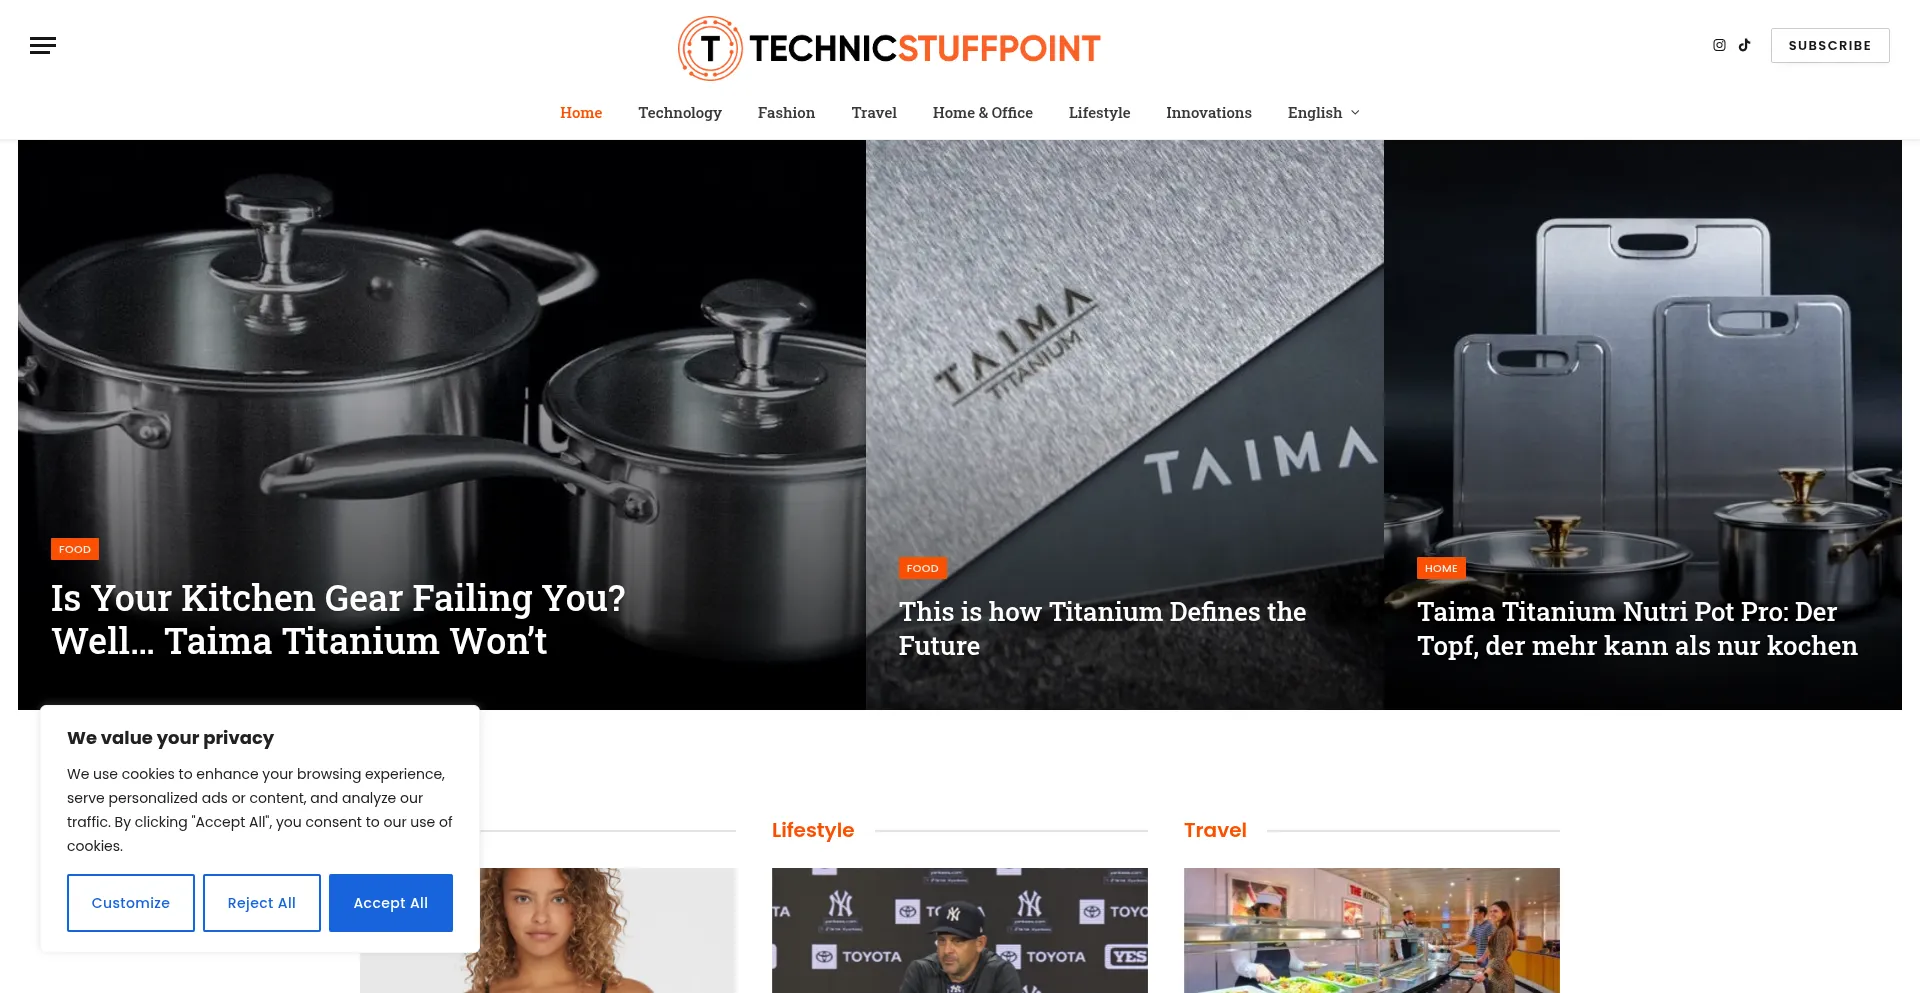Select Travel in the navigation bar

874,113
